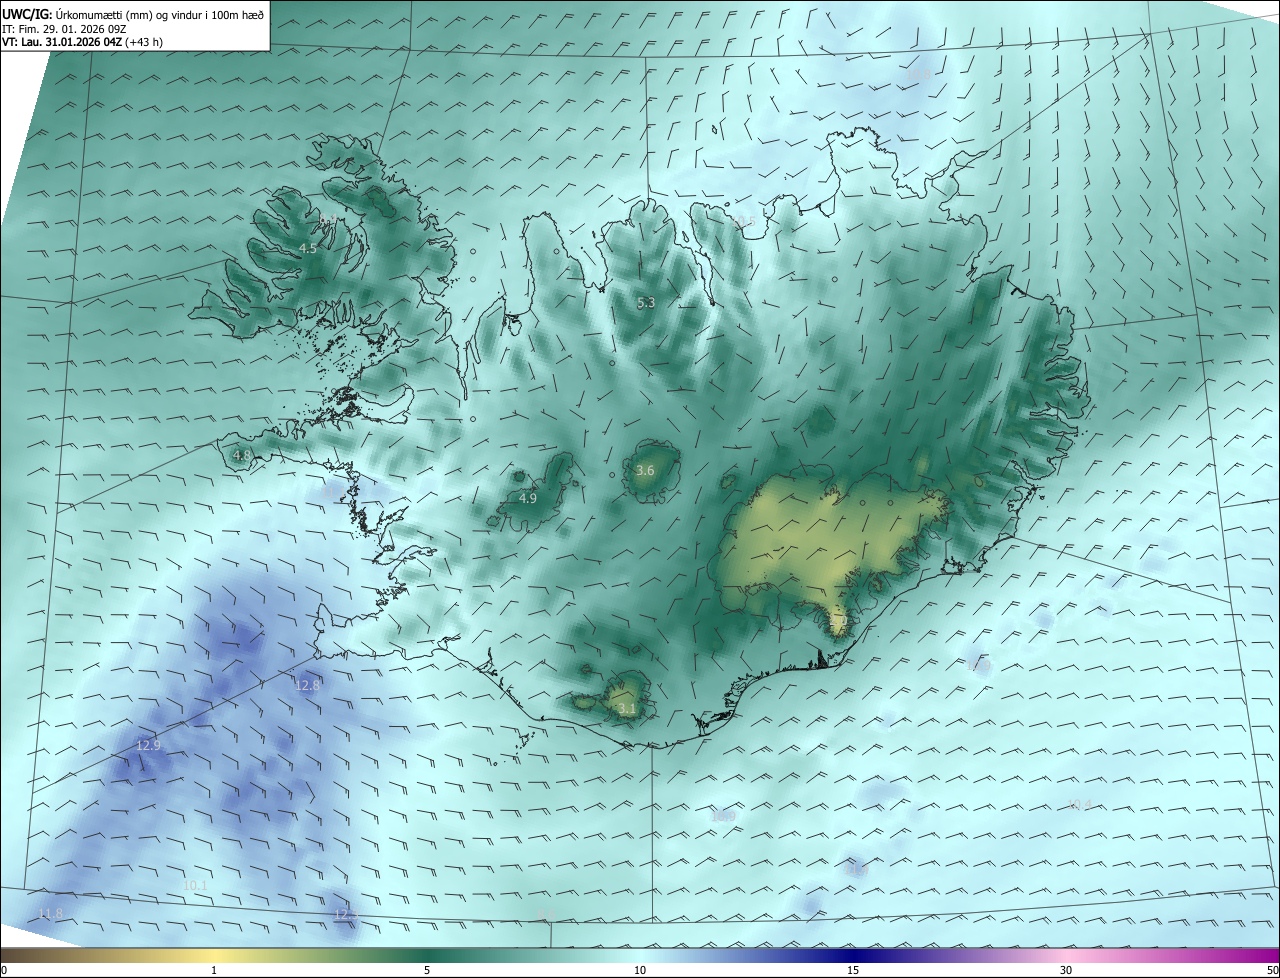Click the 10.4 value in the southeast ocean
This screenshot has width=1280, height=978.
(1079, 804)
